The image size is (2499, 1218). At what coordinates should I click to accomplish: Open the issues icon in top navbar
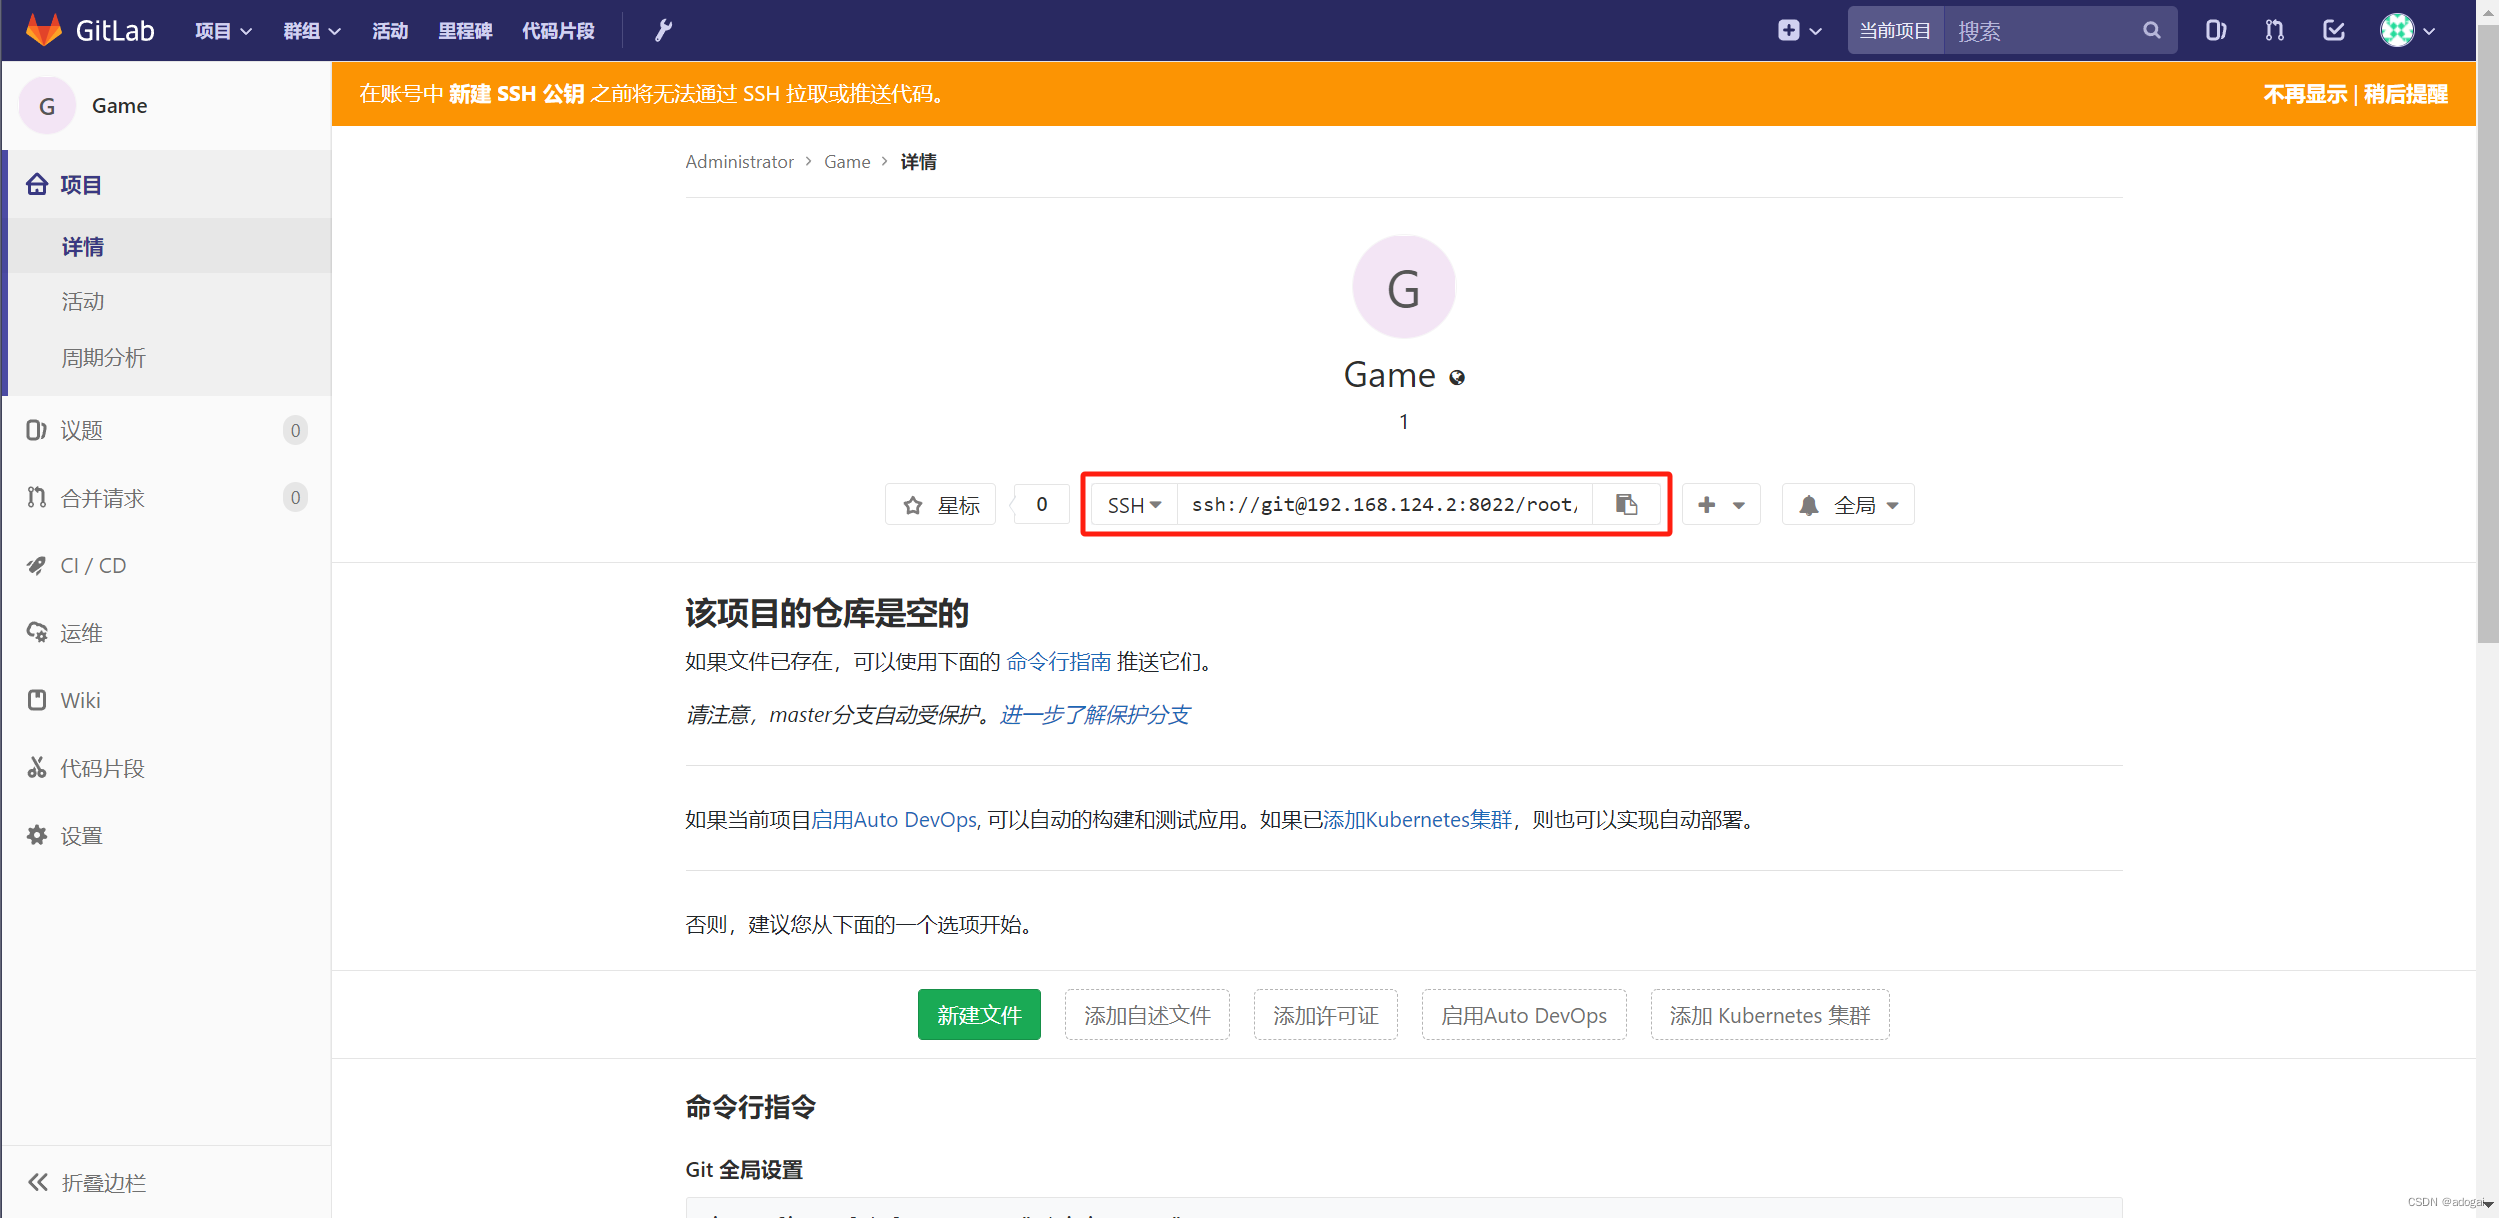pos(2215,31)
